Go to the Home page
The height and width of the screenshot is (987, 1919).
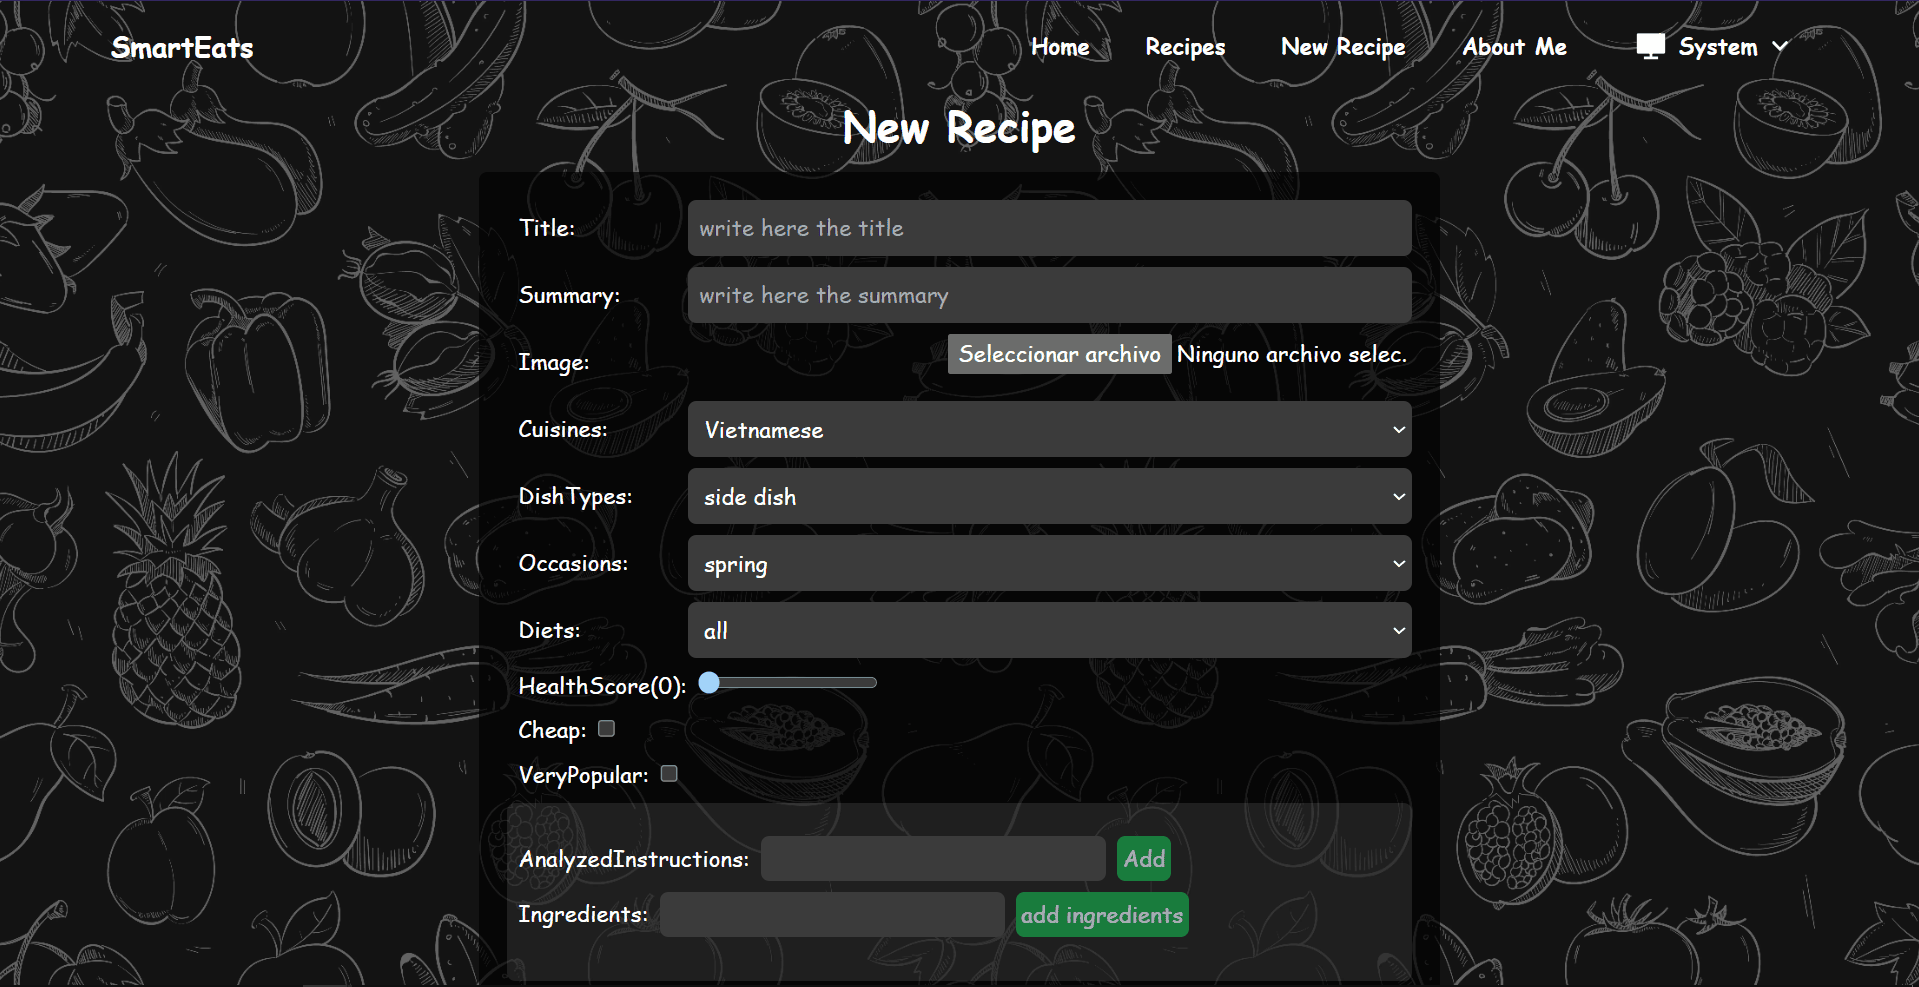point(1060,47)
